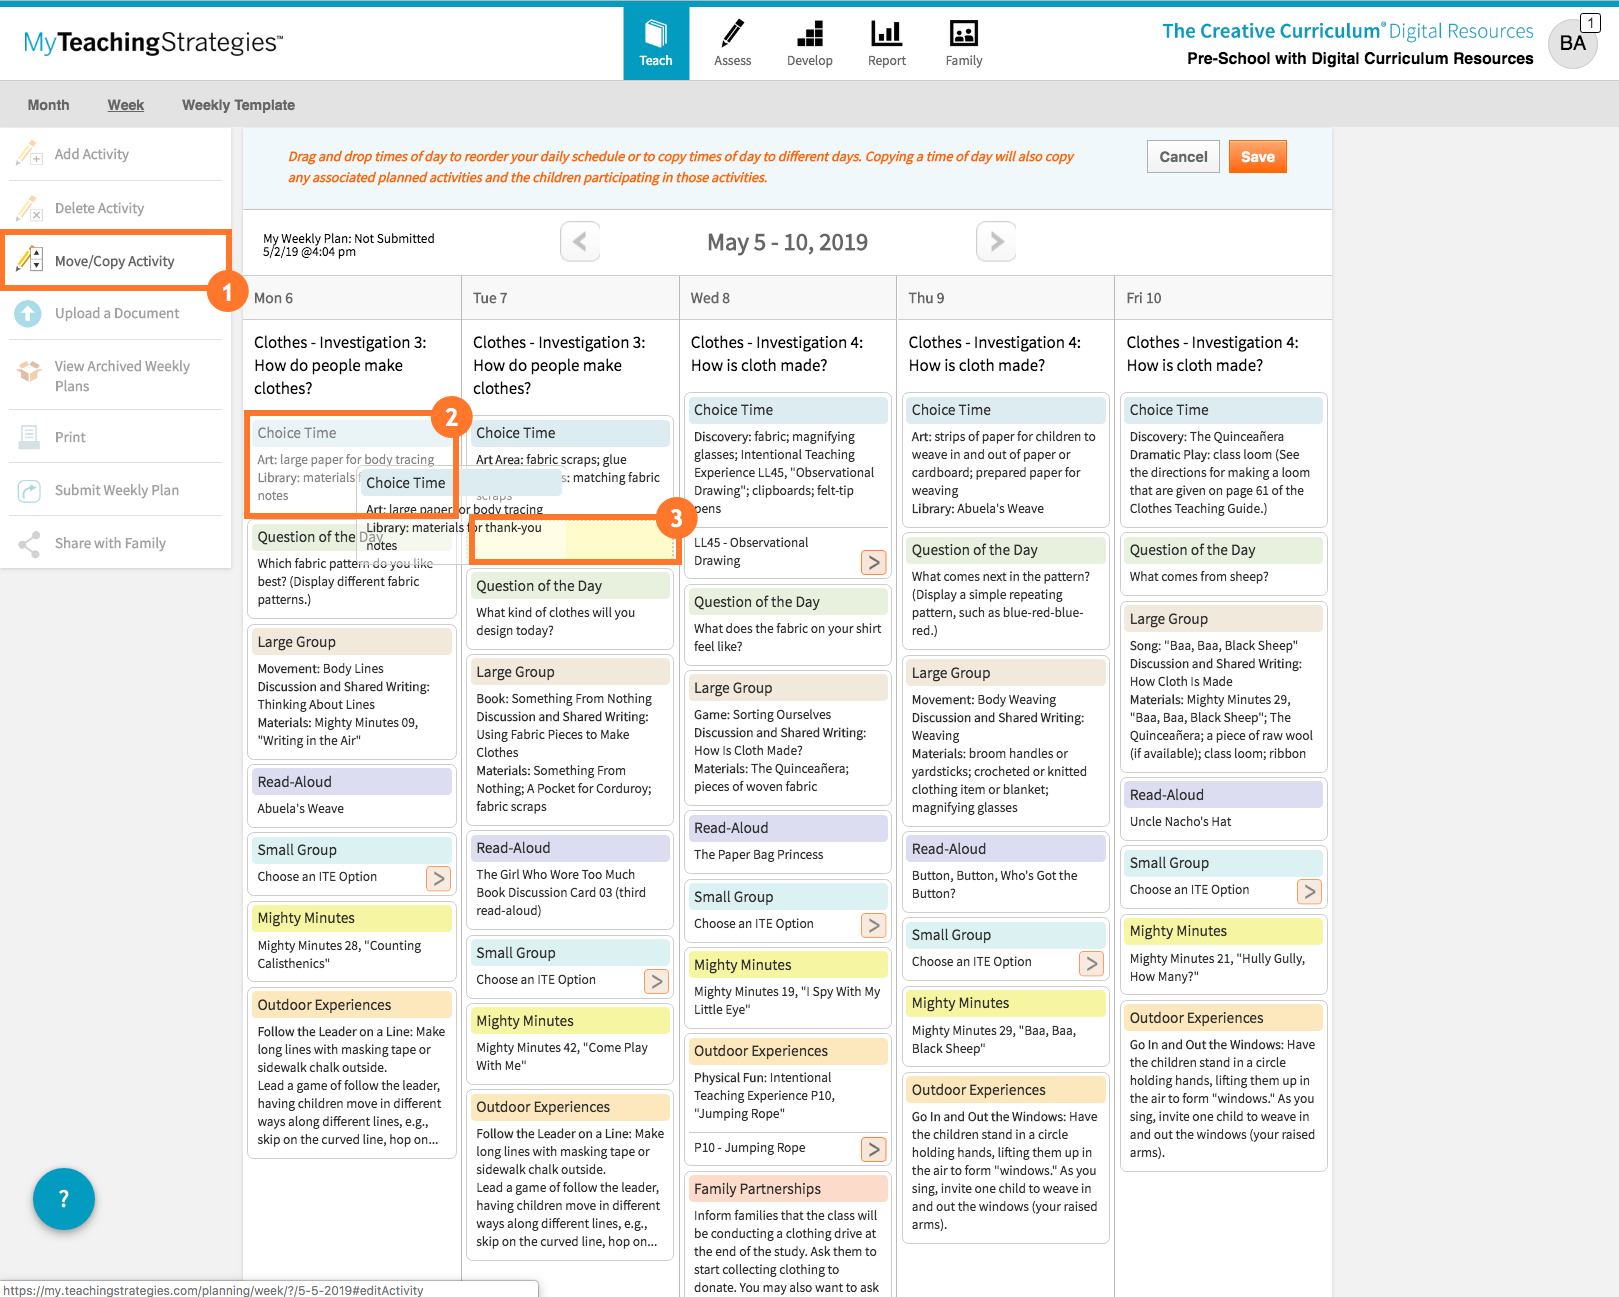Switch to the Weekly Template tab
1619x1297 pixels.
[x=238, y=104]
